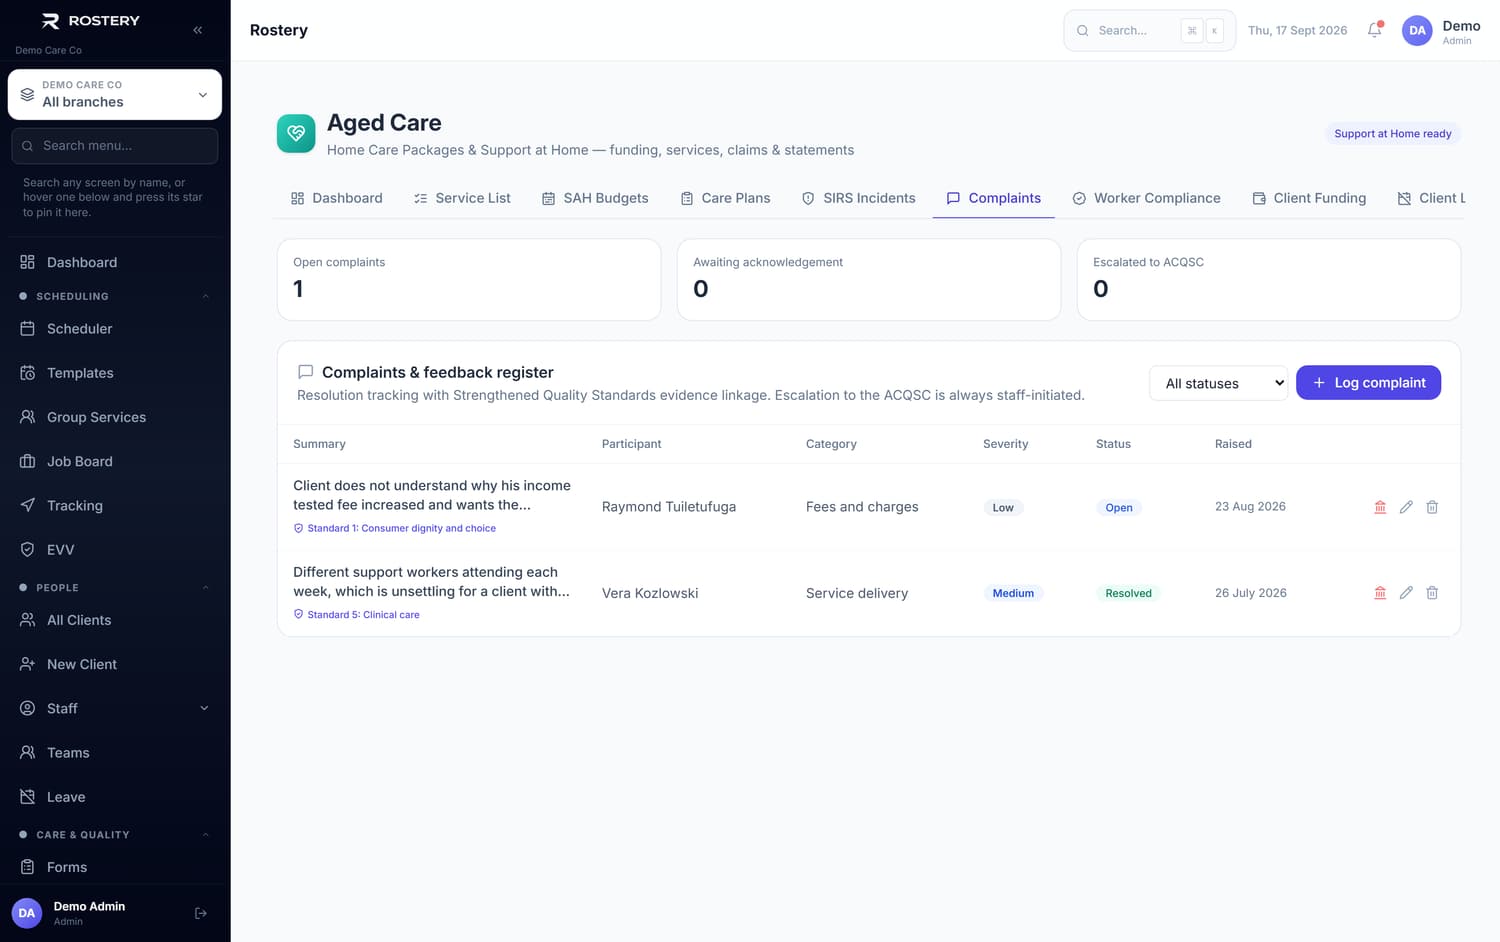Log out using the sidebar bottom icon
Viewport: 1500px width, 942px height.
click(201, 913)
